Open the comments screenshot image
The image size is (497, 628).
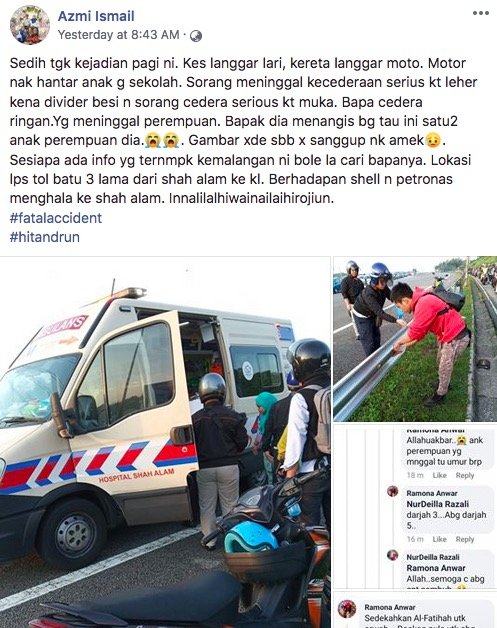[415, 506]
